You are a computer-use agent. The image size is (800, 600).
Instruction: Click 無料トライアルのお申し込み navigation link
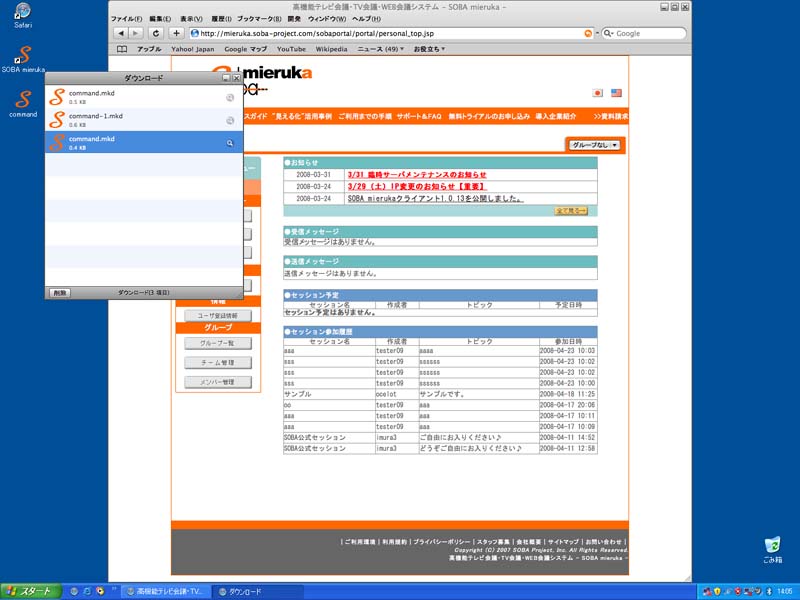point(489,116)
